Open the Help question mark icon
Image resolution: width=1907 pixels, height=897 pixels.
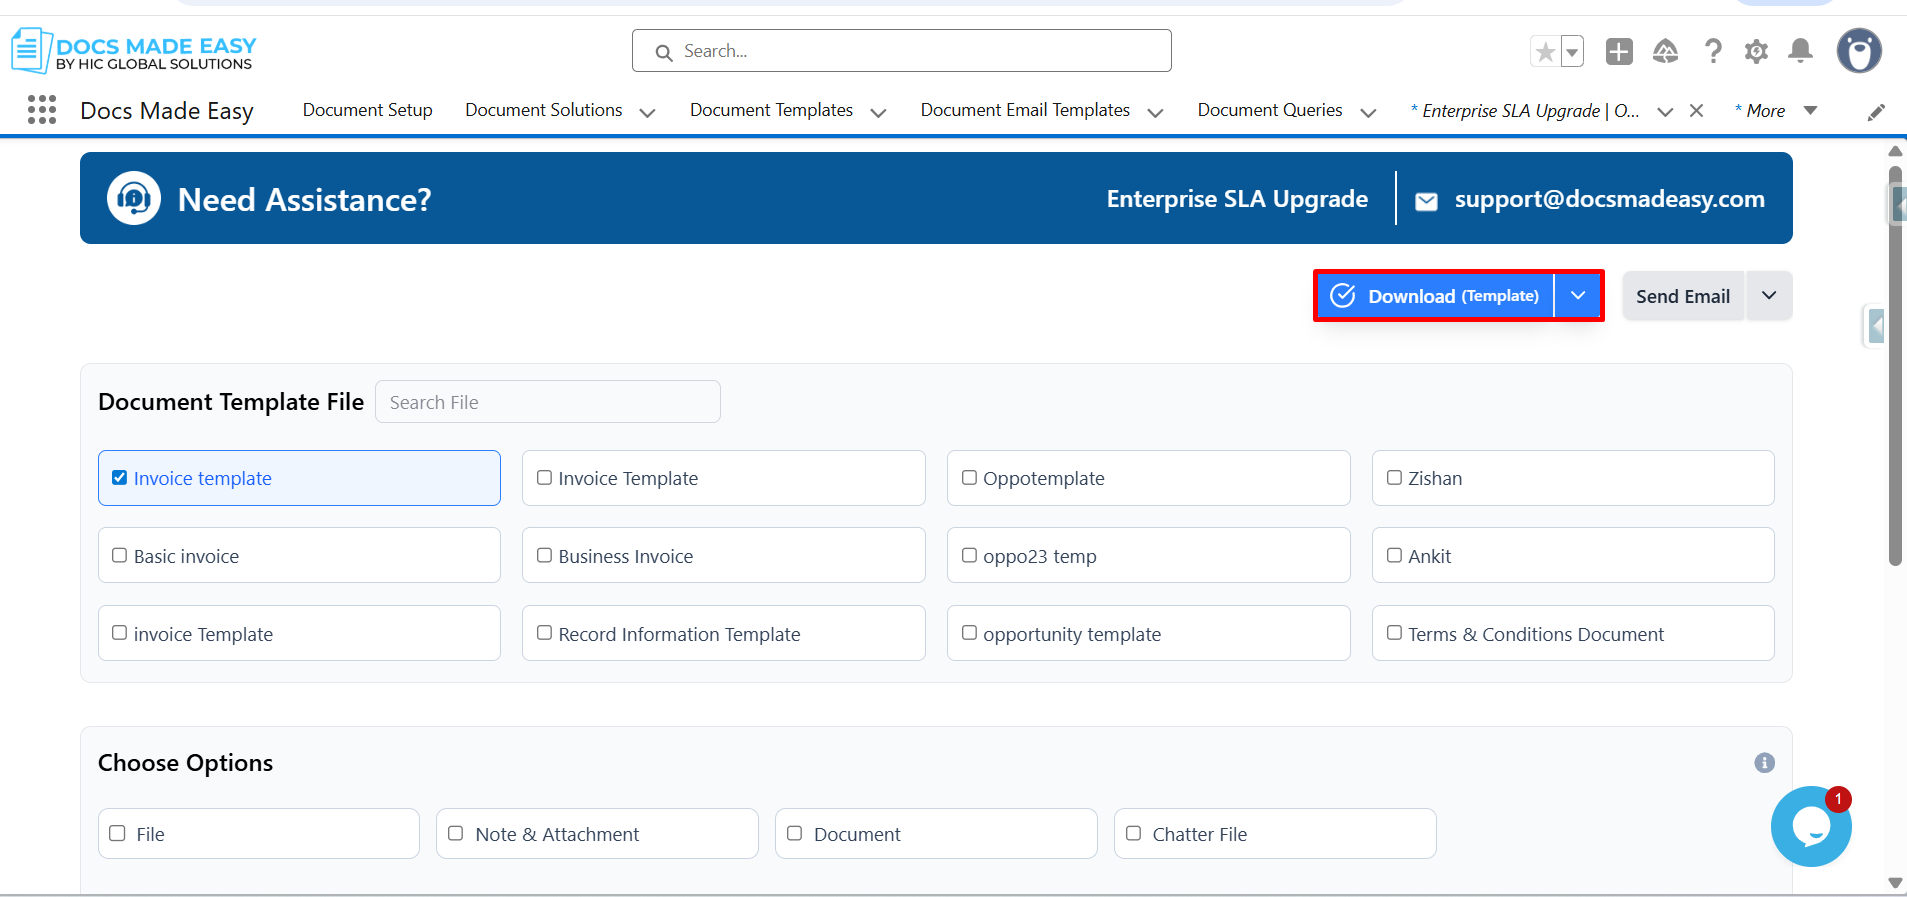point(1712,51)
